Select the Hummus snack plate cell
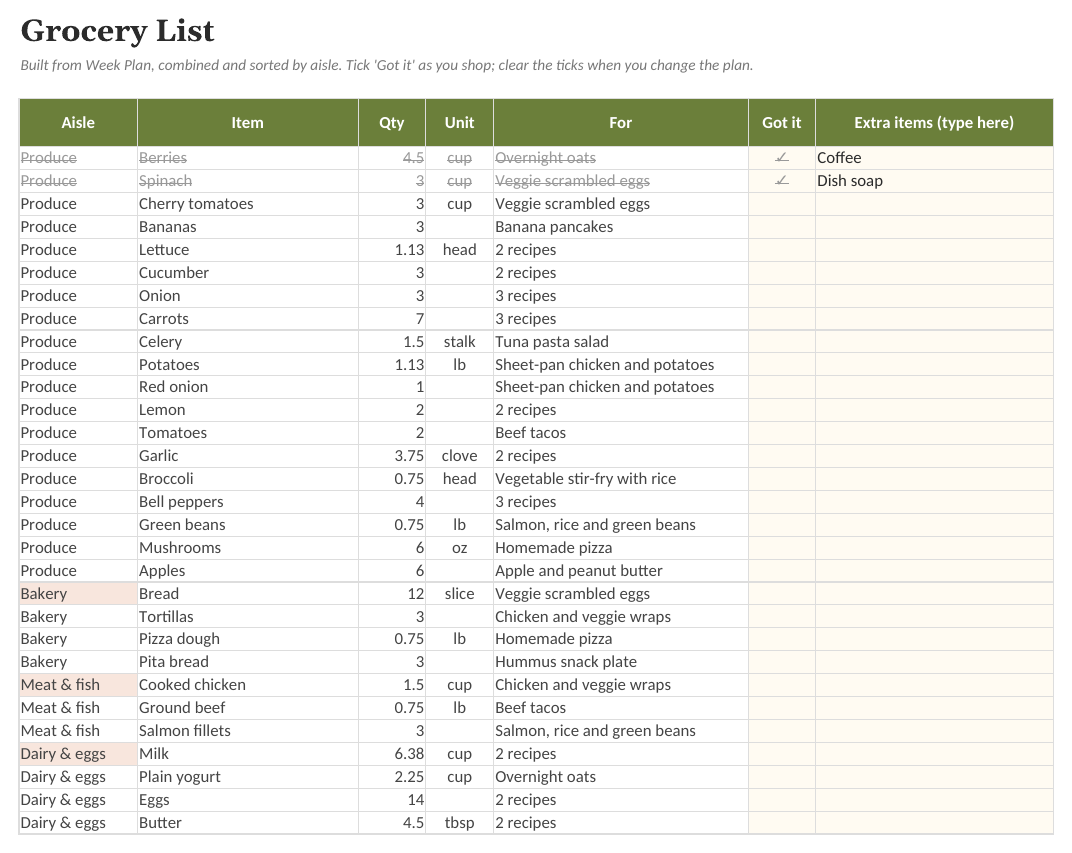The image size is (1072, 853). [x=620, y=662]
